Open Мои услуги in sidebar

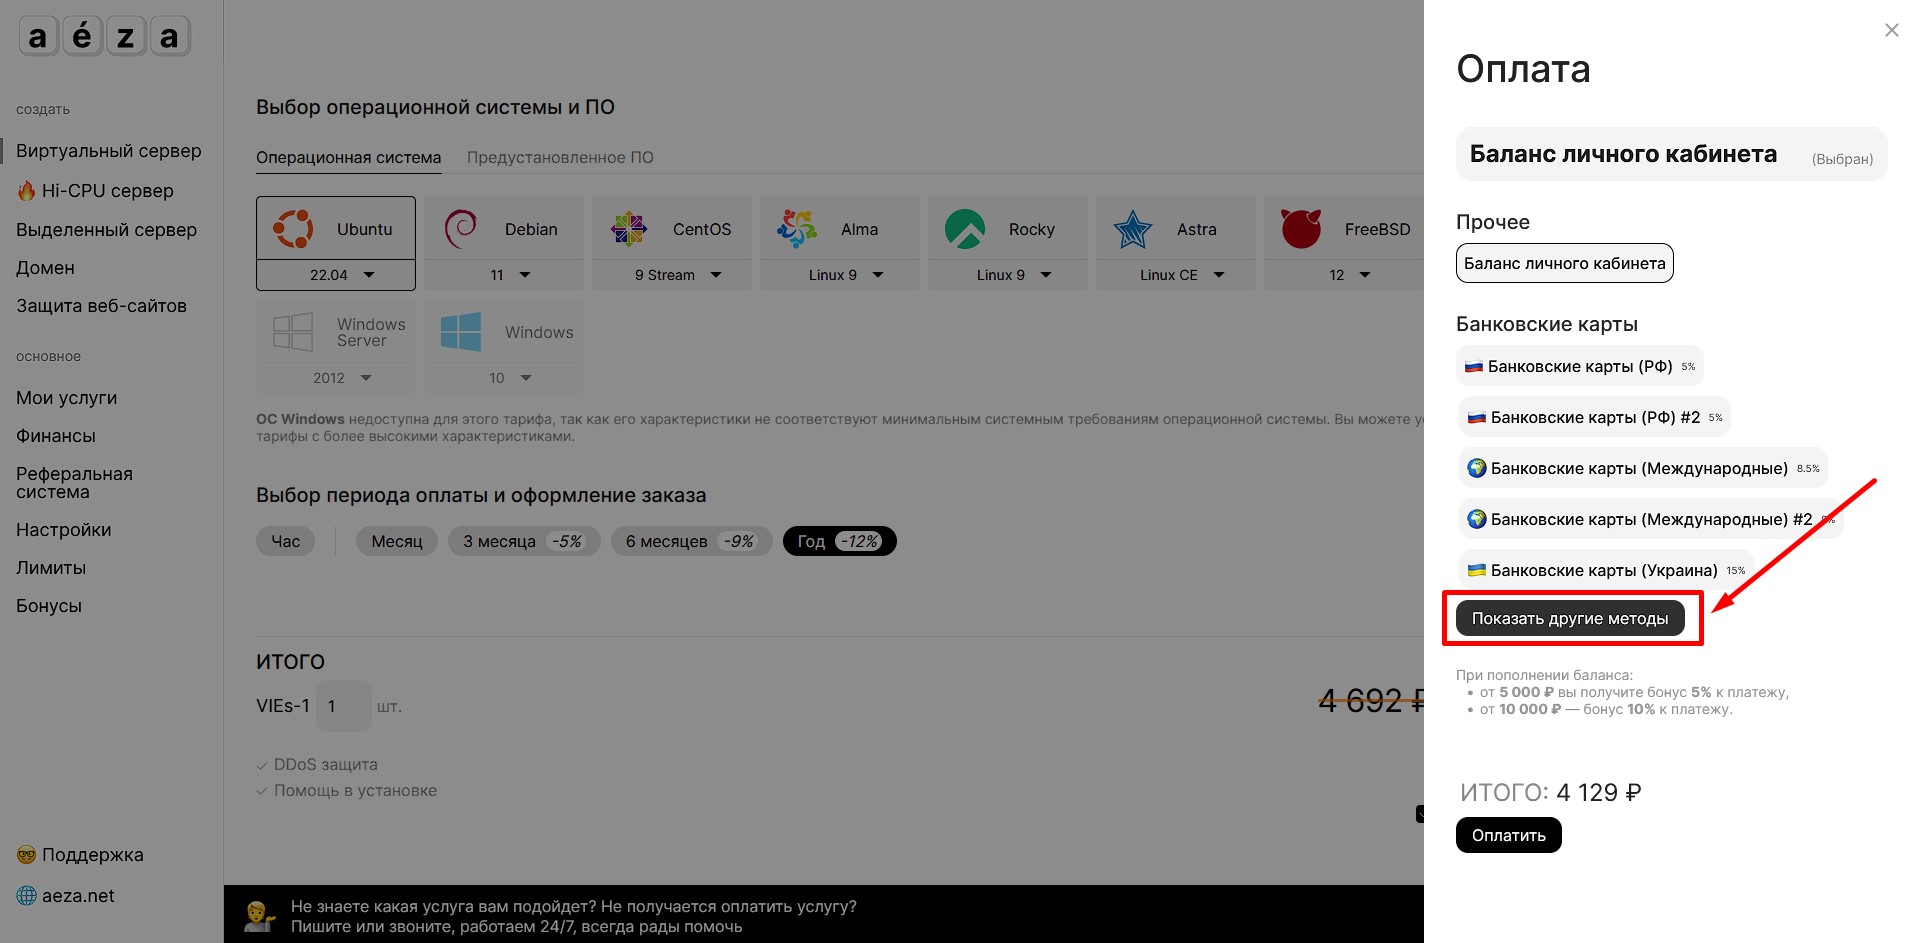click(x=67, y=398)
